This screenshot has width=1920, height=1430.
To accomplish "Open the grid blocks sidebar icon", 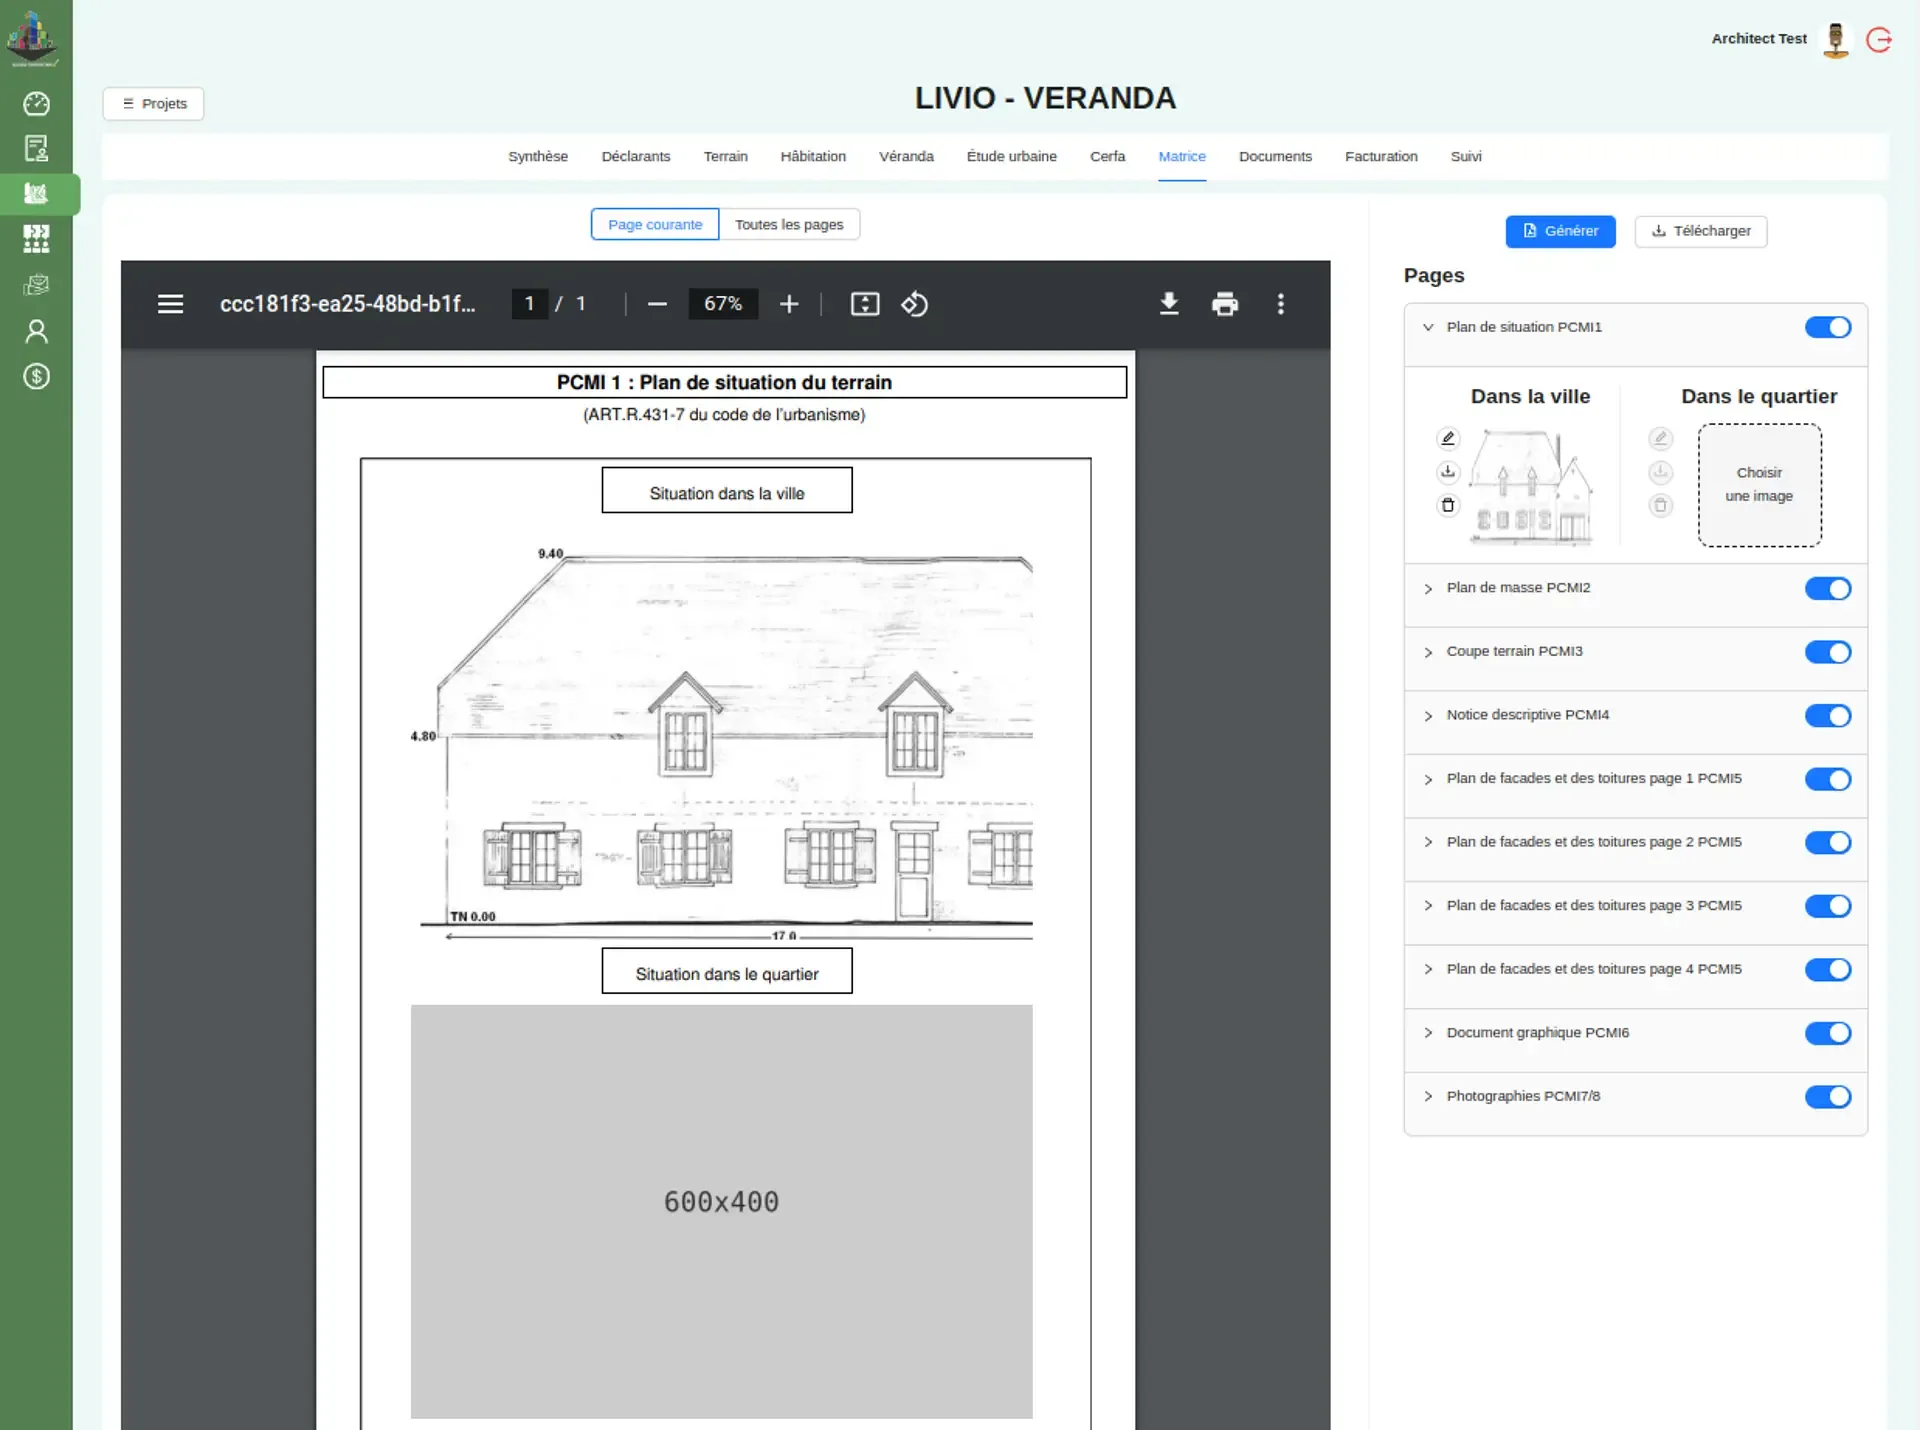I will tap(36, 238).
